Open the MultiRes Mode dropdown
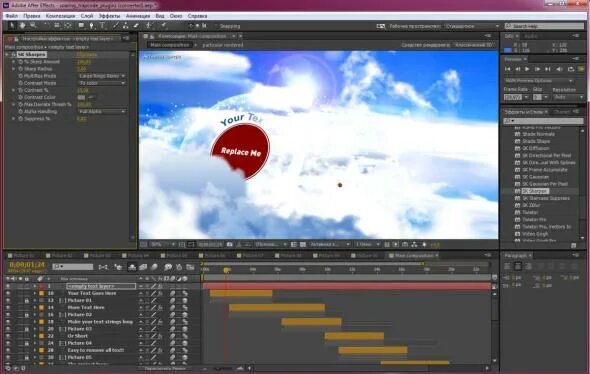The width and height of the screenshot is (590, 374). pos(102,76)
